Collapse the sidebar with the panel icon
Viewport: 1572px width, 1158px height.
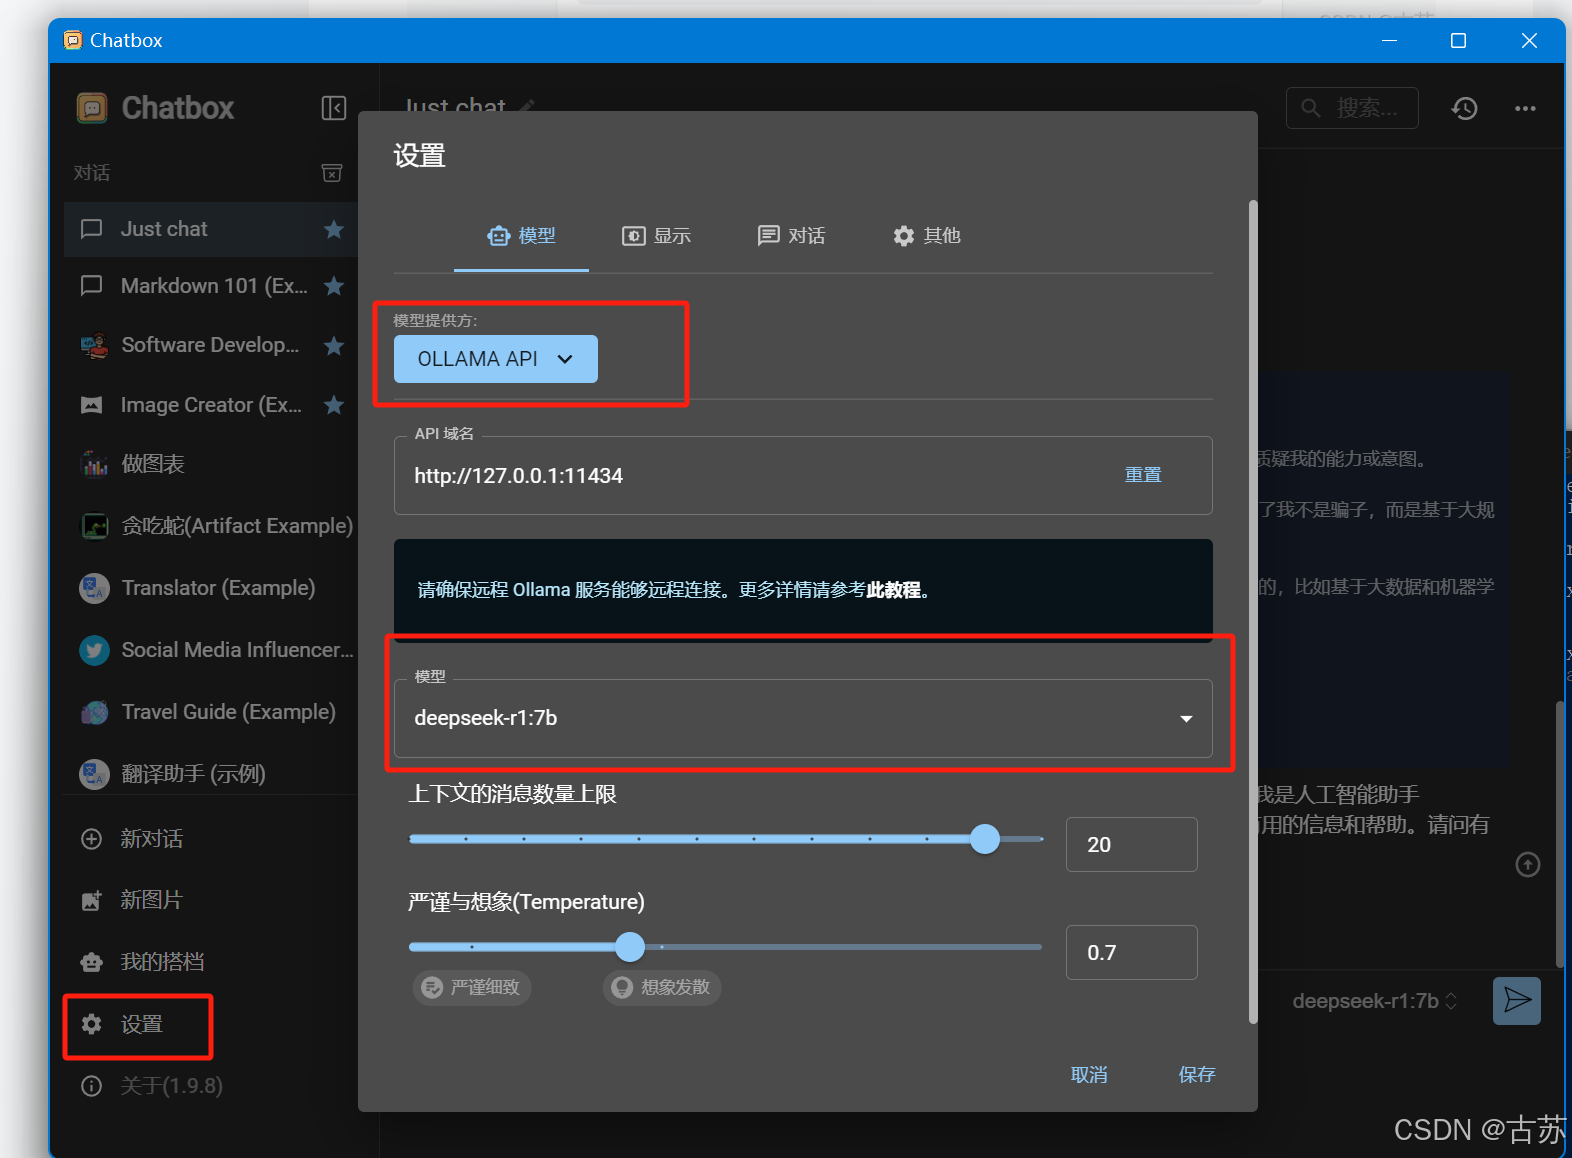coord(333,108)
